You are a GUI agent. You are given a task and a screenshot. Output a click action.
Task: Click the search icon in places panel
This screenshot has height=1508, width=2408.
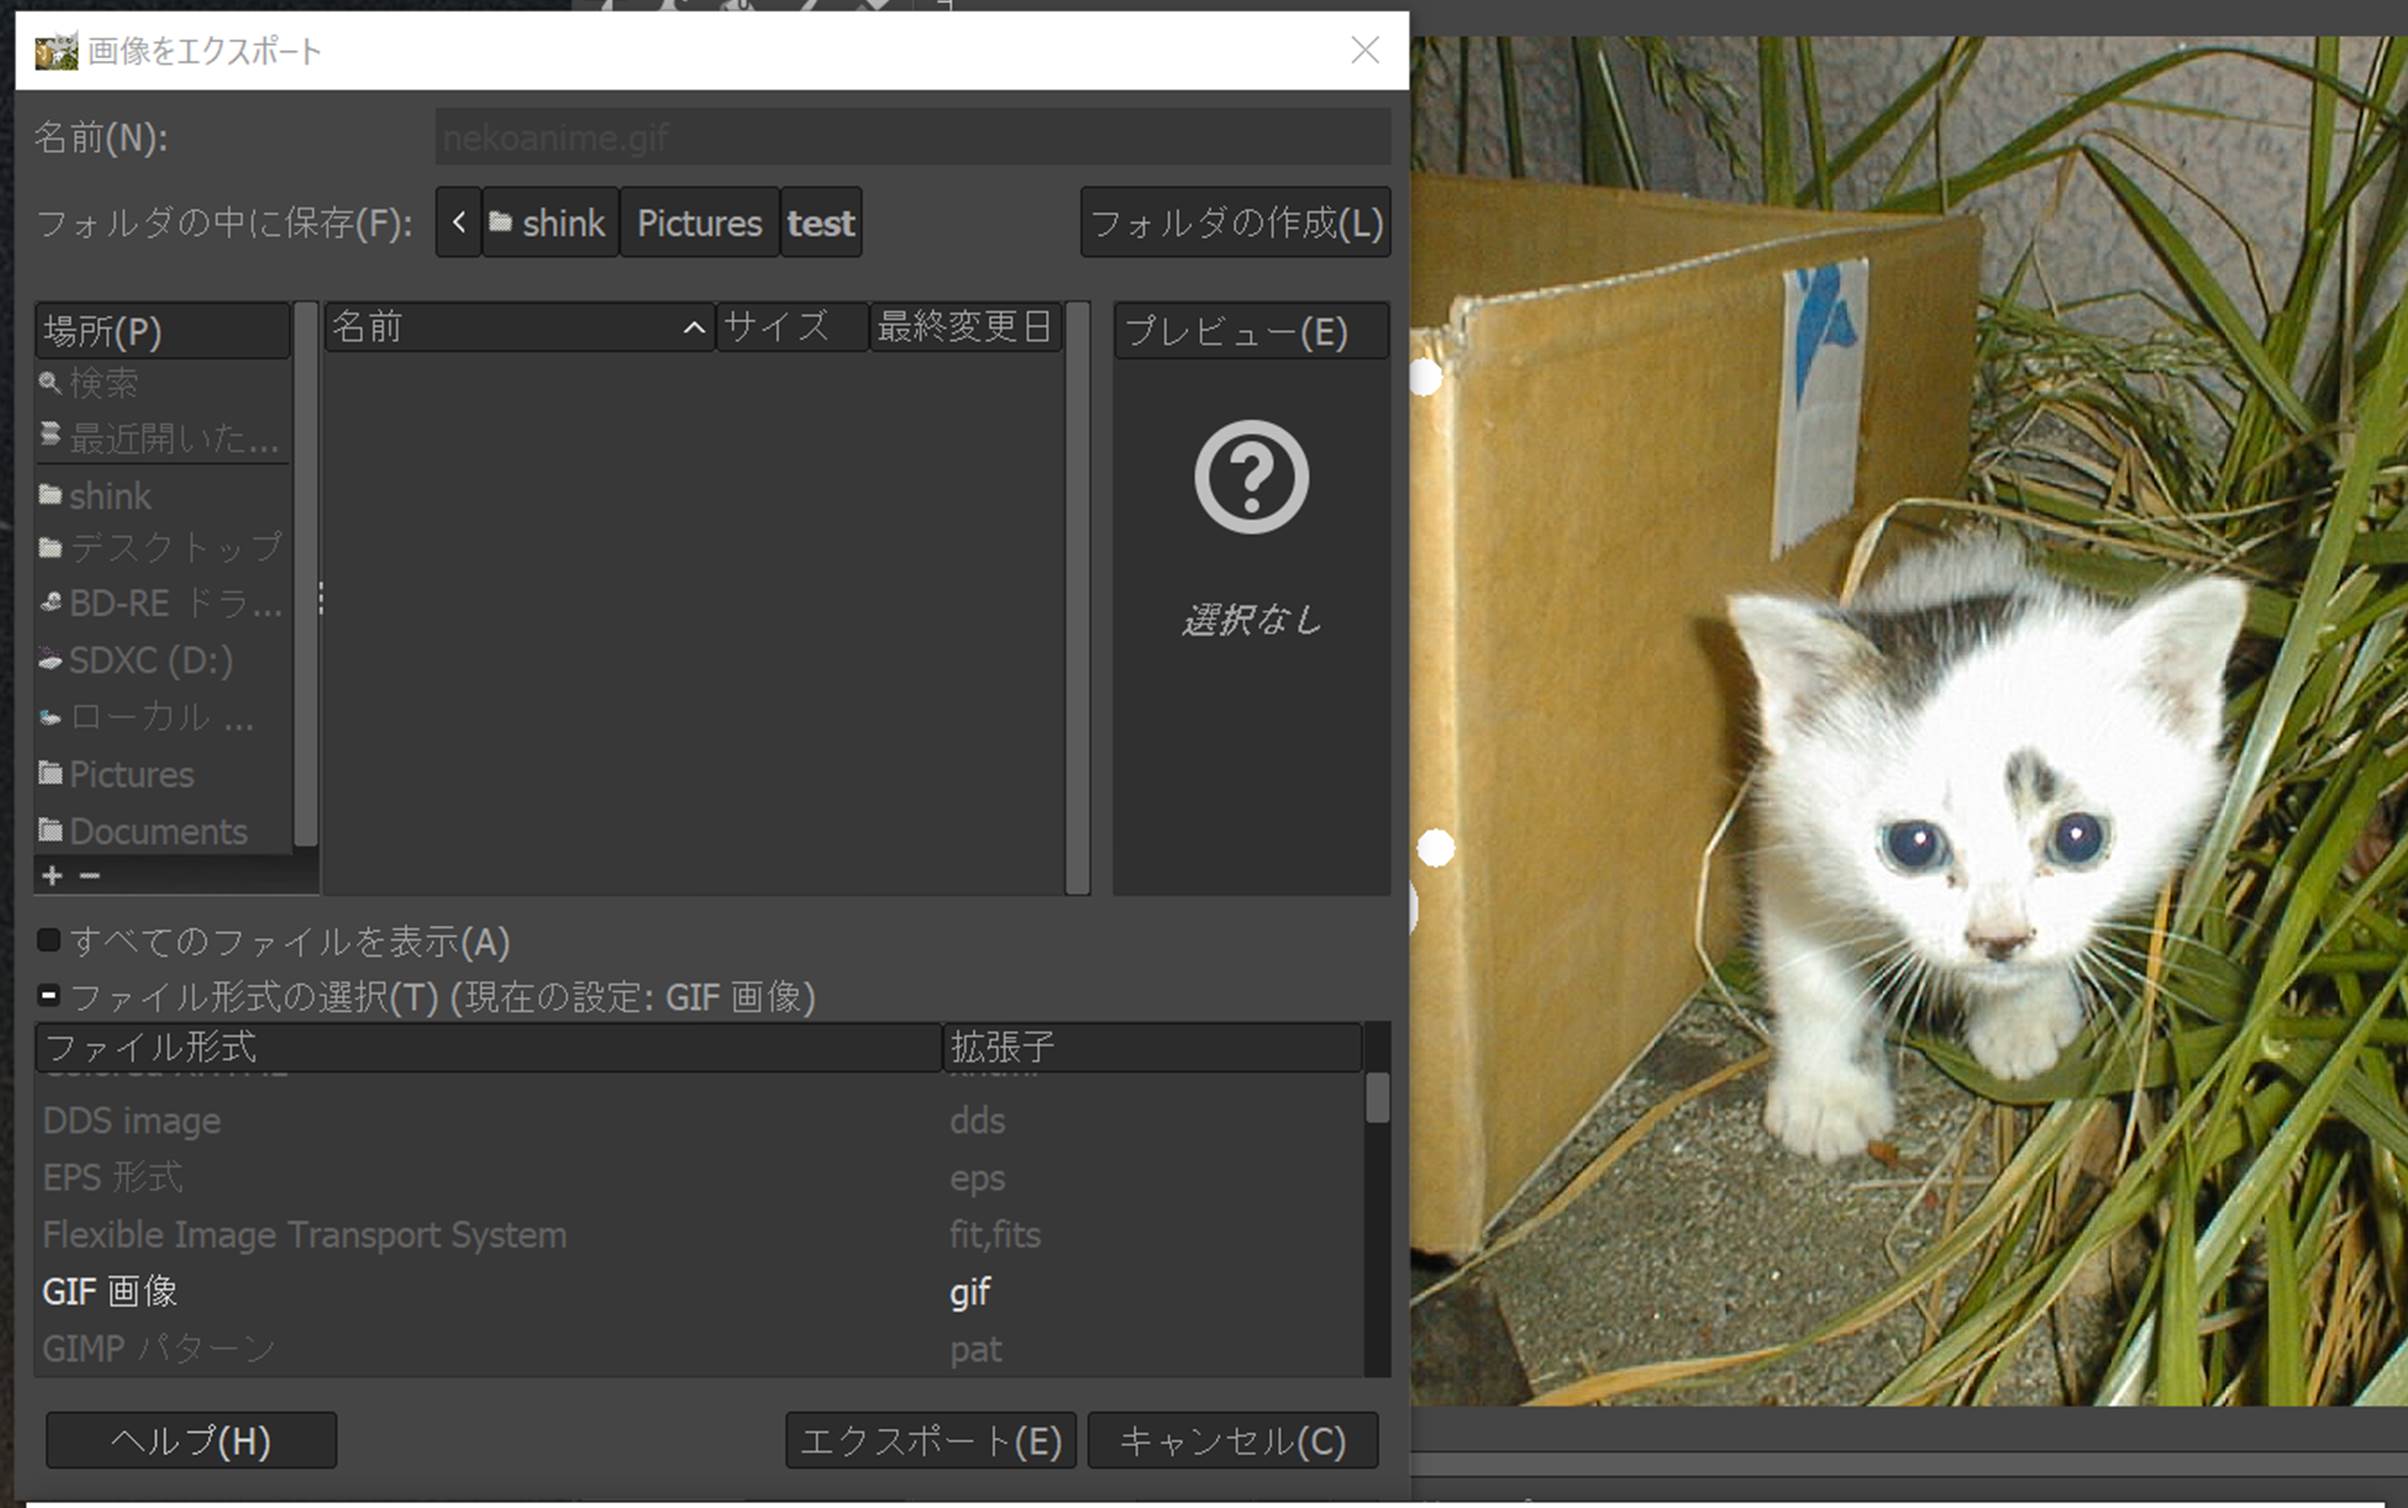[x=49, y=382]
